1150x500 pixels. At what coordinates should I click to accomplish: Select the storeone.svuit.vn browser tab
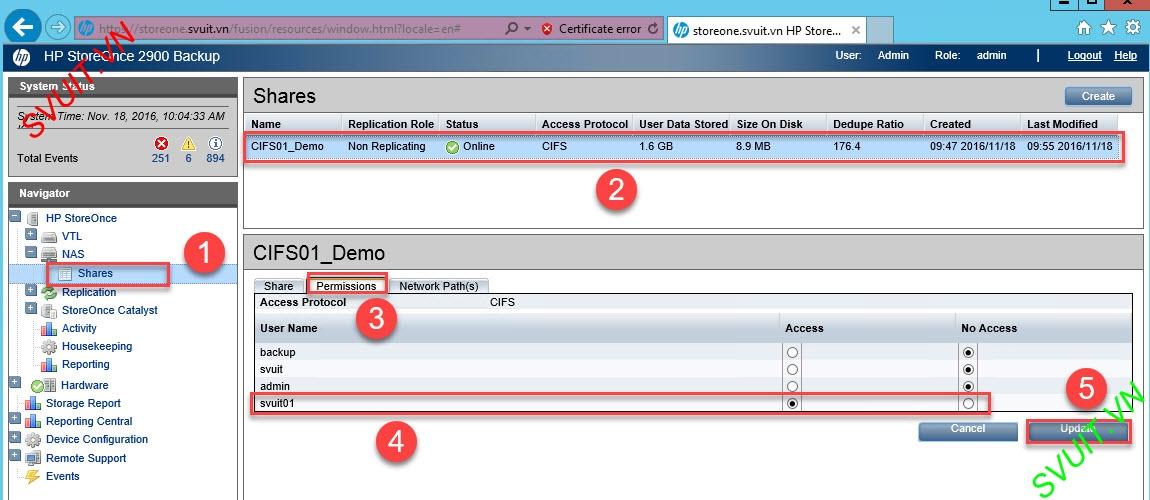click(x=766, y=30)
